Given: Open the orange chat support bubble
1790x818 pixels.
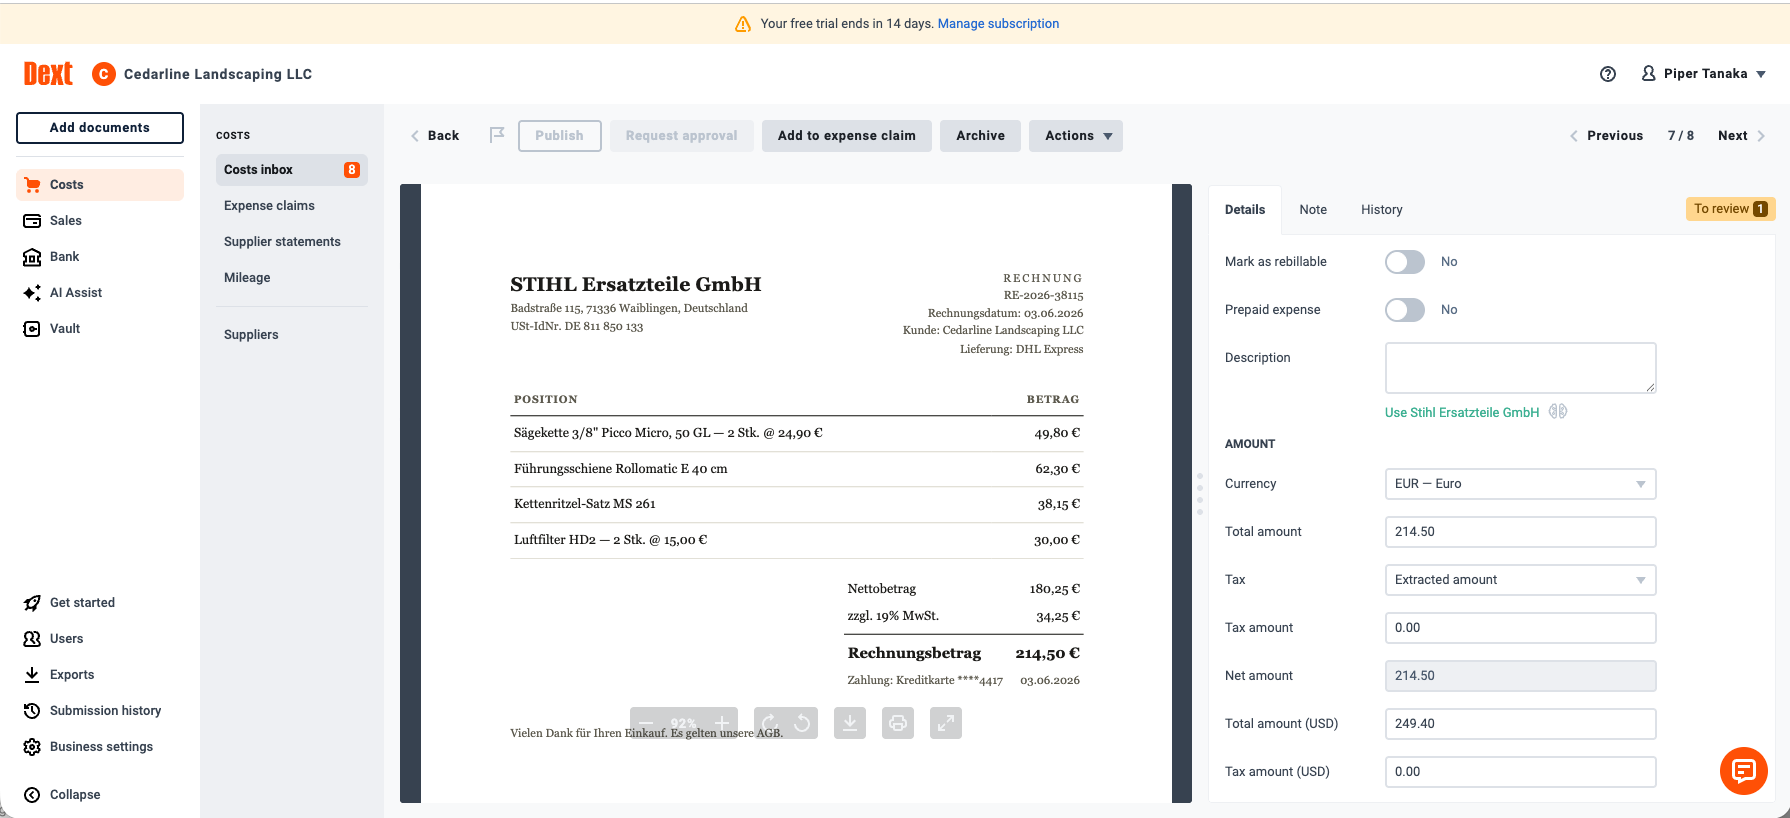Looking at the screenshot, I should [x=1744, y=771].
